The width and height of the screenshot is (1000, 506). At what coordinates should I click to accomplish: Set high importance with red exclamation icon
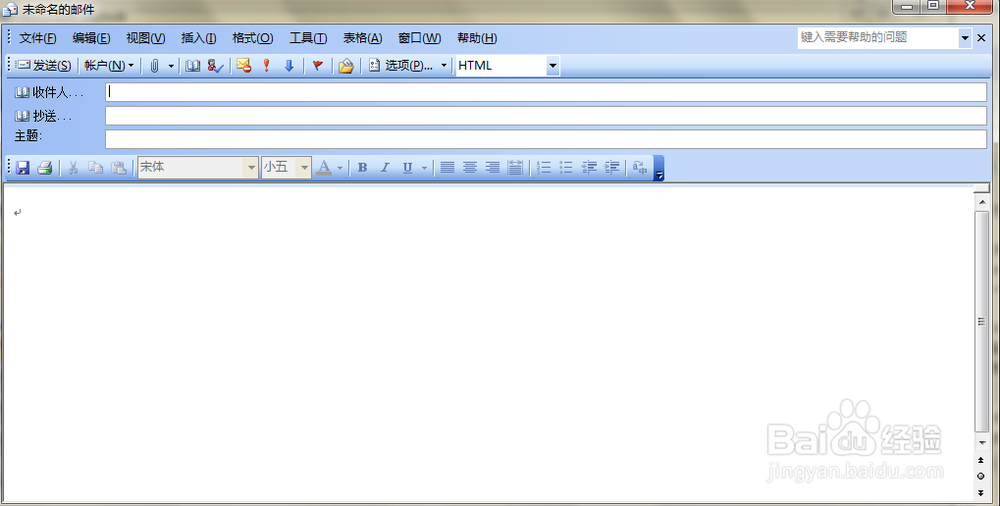coord(267,66)
